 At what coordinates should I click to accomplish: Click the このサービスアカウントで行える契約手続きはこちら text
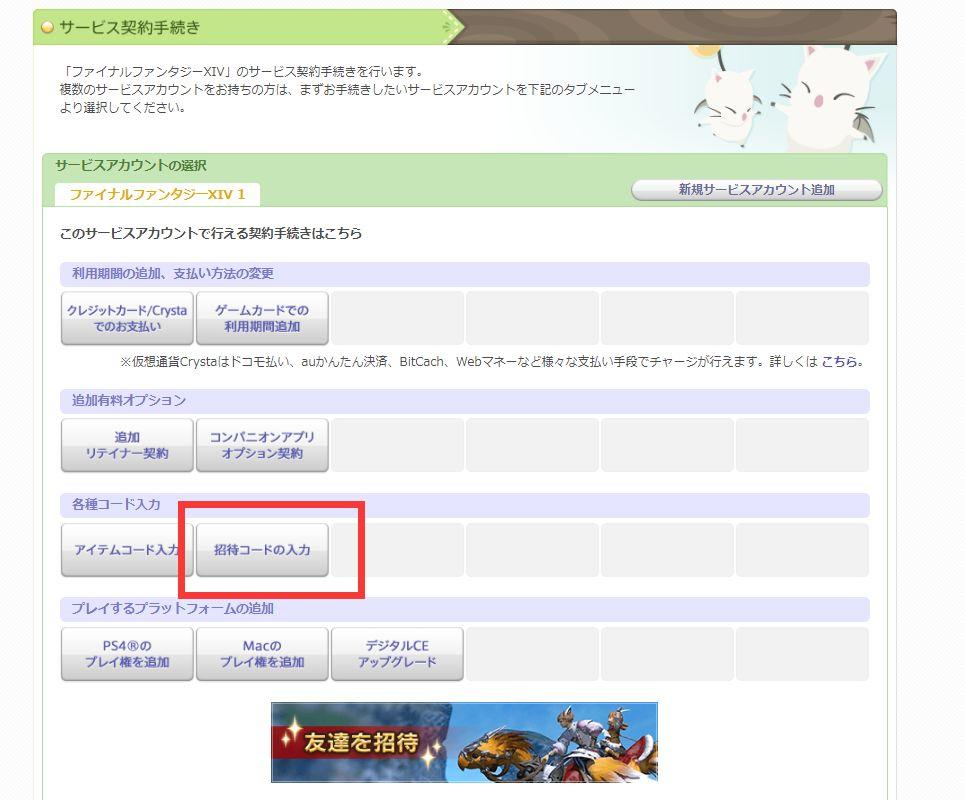coord(210,233)
